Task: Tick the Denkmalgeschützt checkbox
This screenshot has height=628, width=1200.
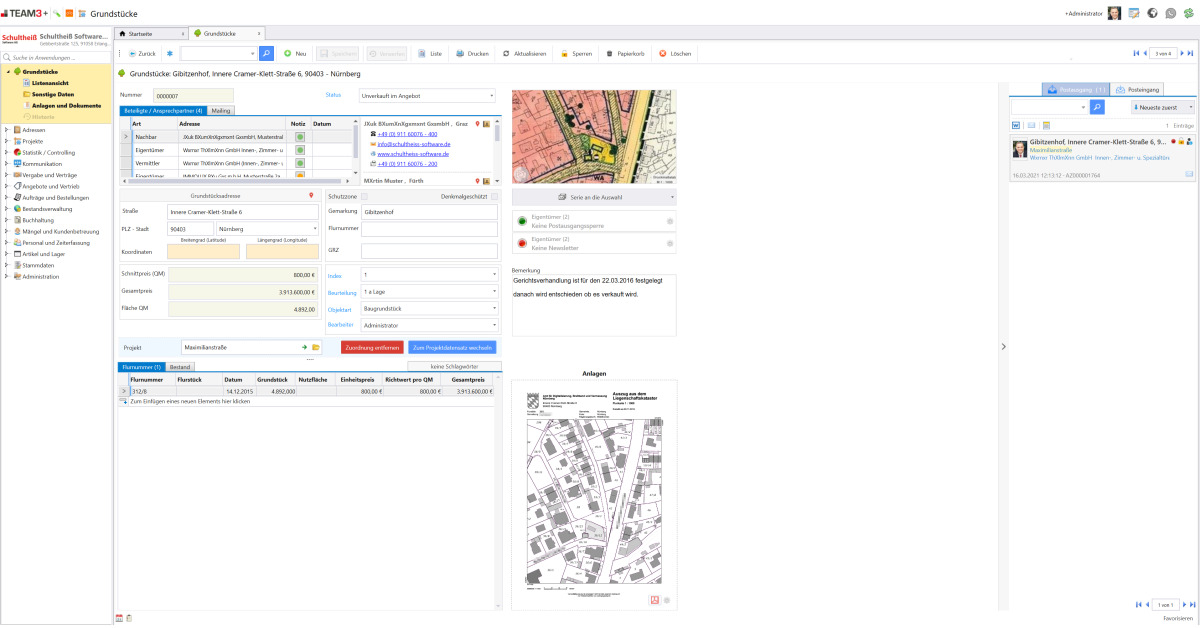Action: pos(494,196)
